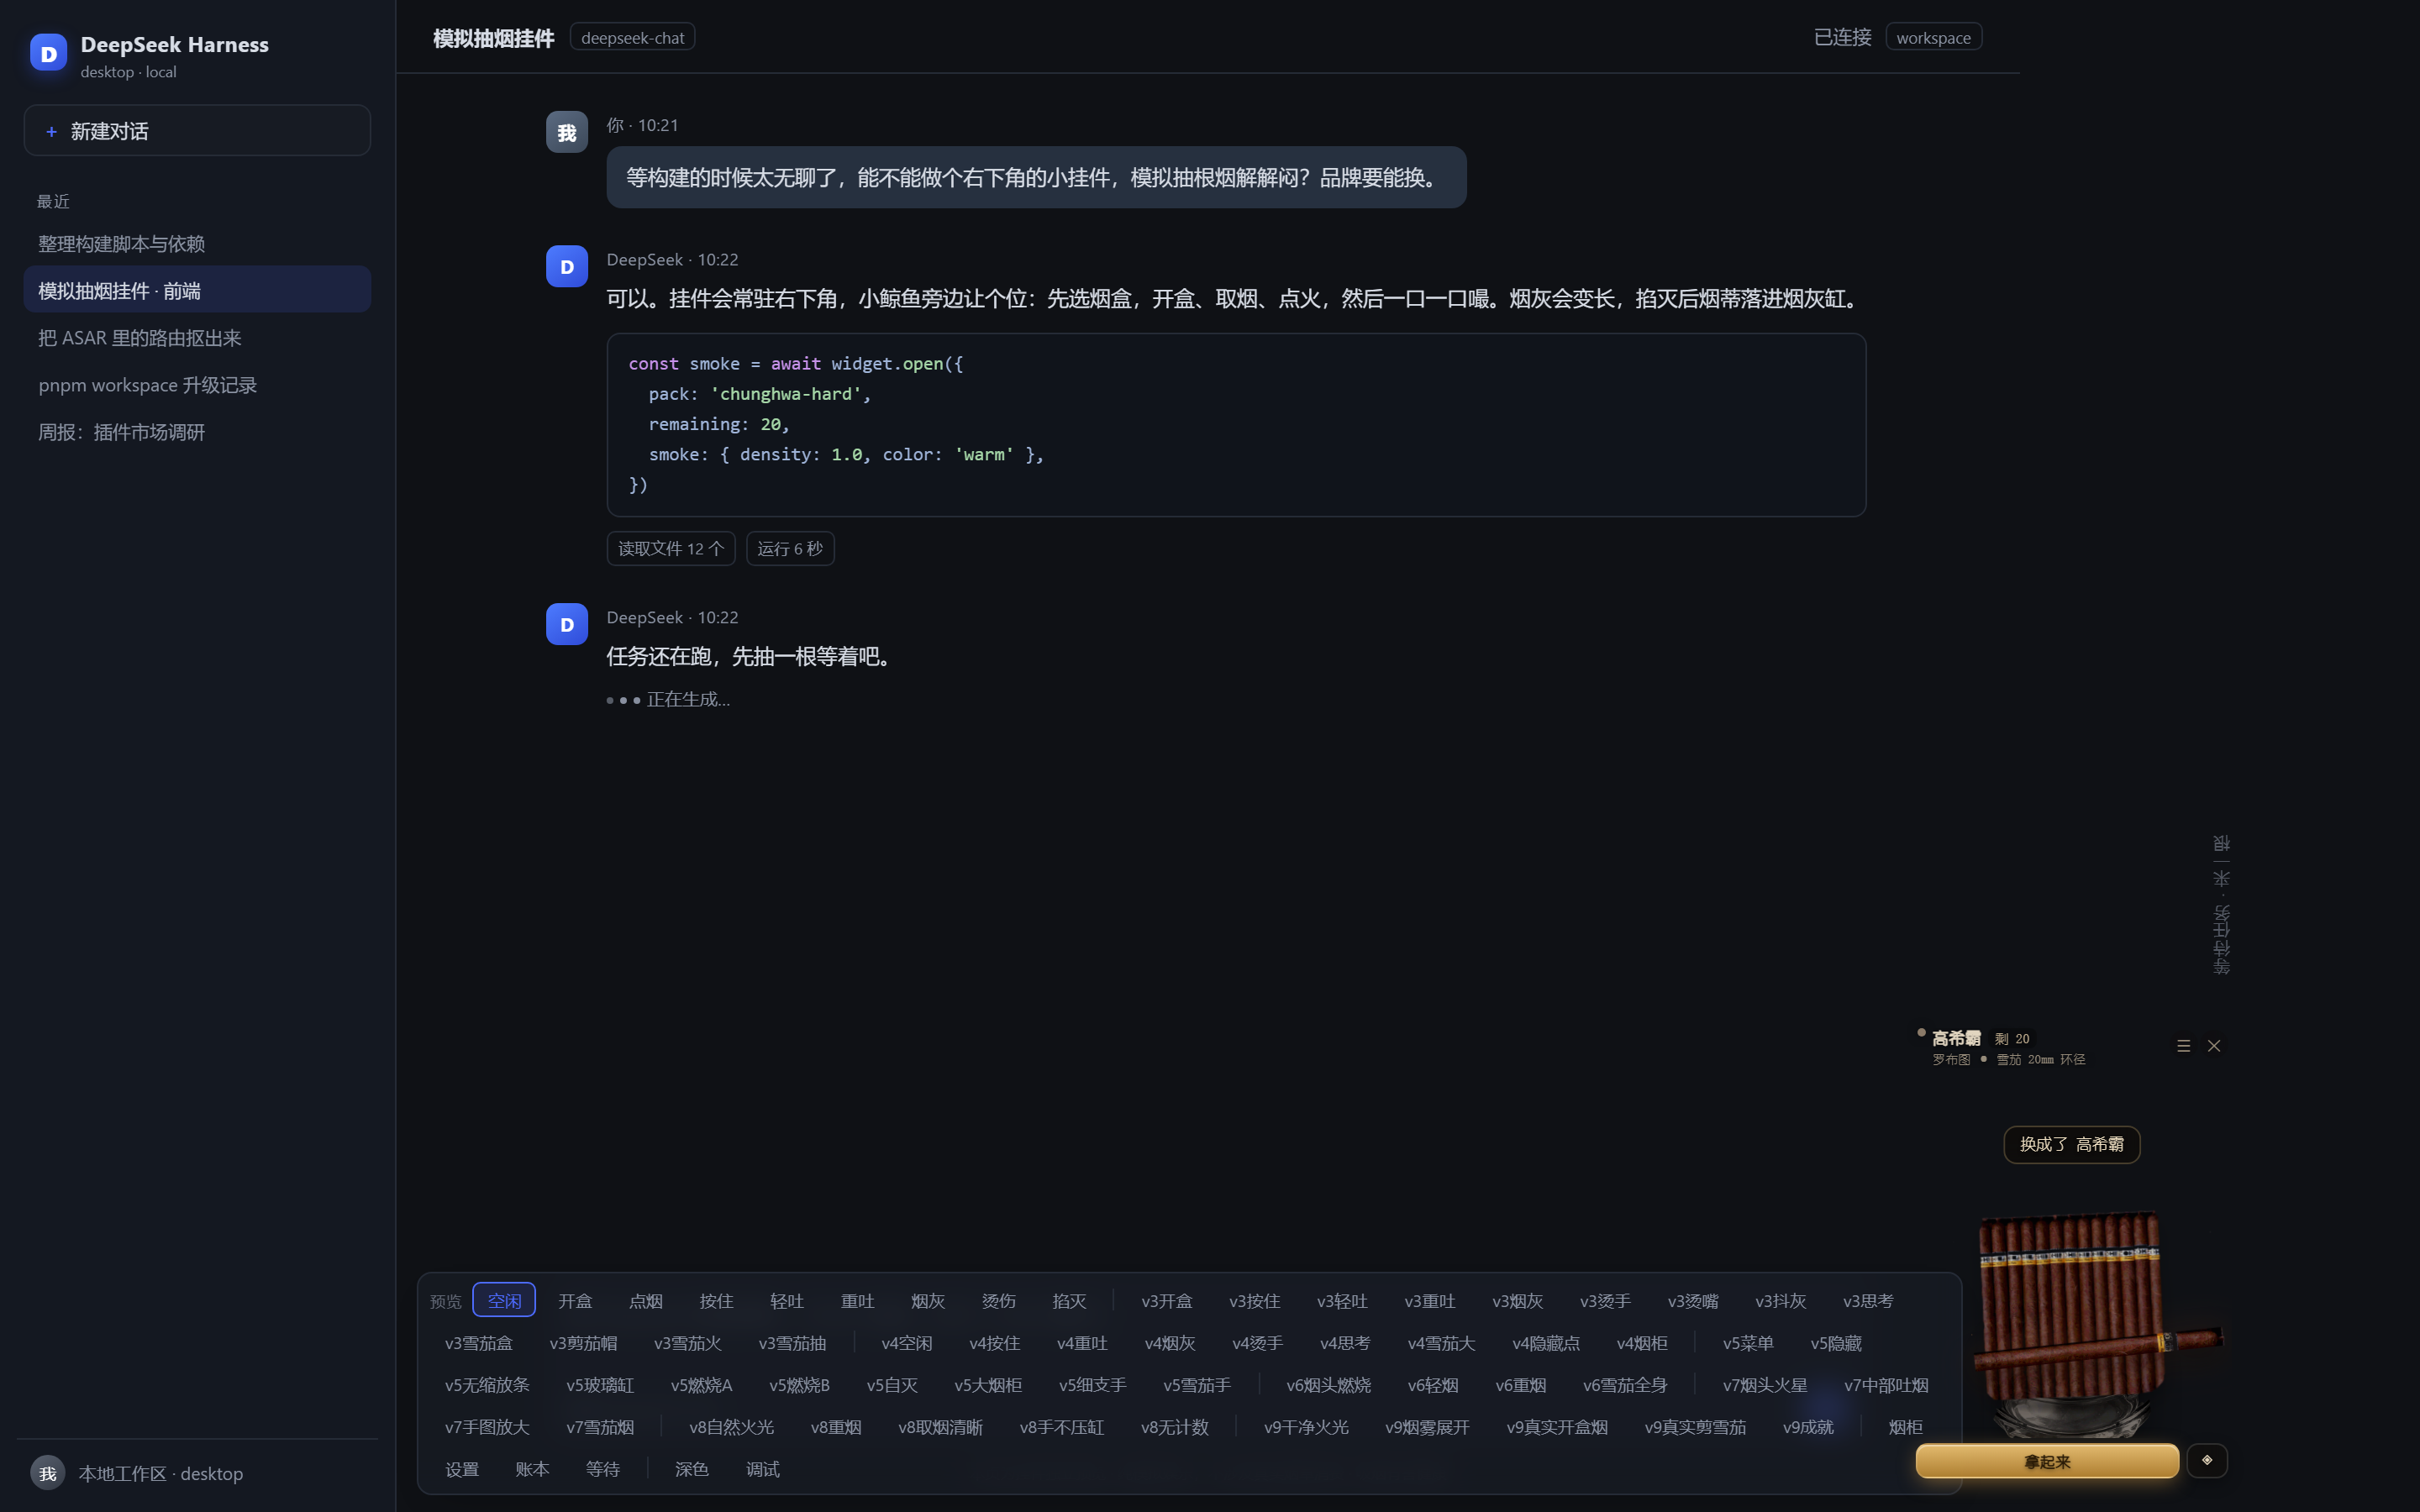Select the v3开盒 preview option

coord(1166,1300)
